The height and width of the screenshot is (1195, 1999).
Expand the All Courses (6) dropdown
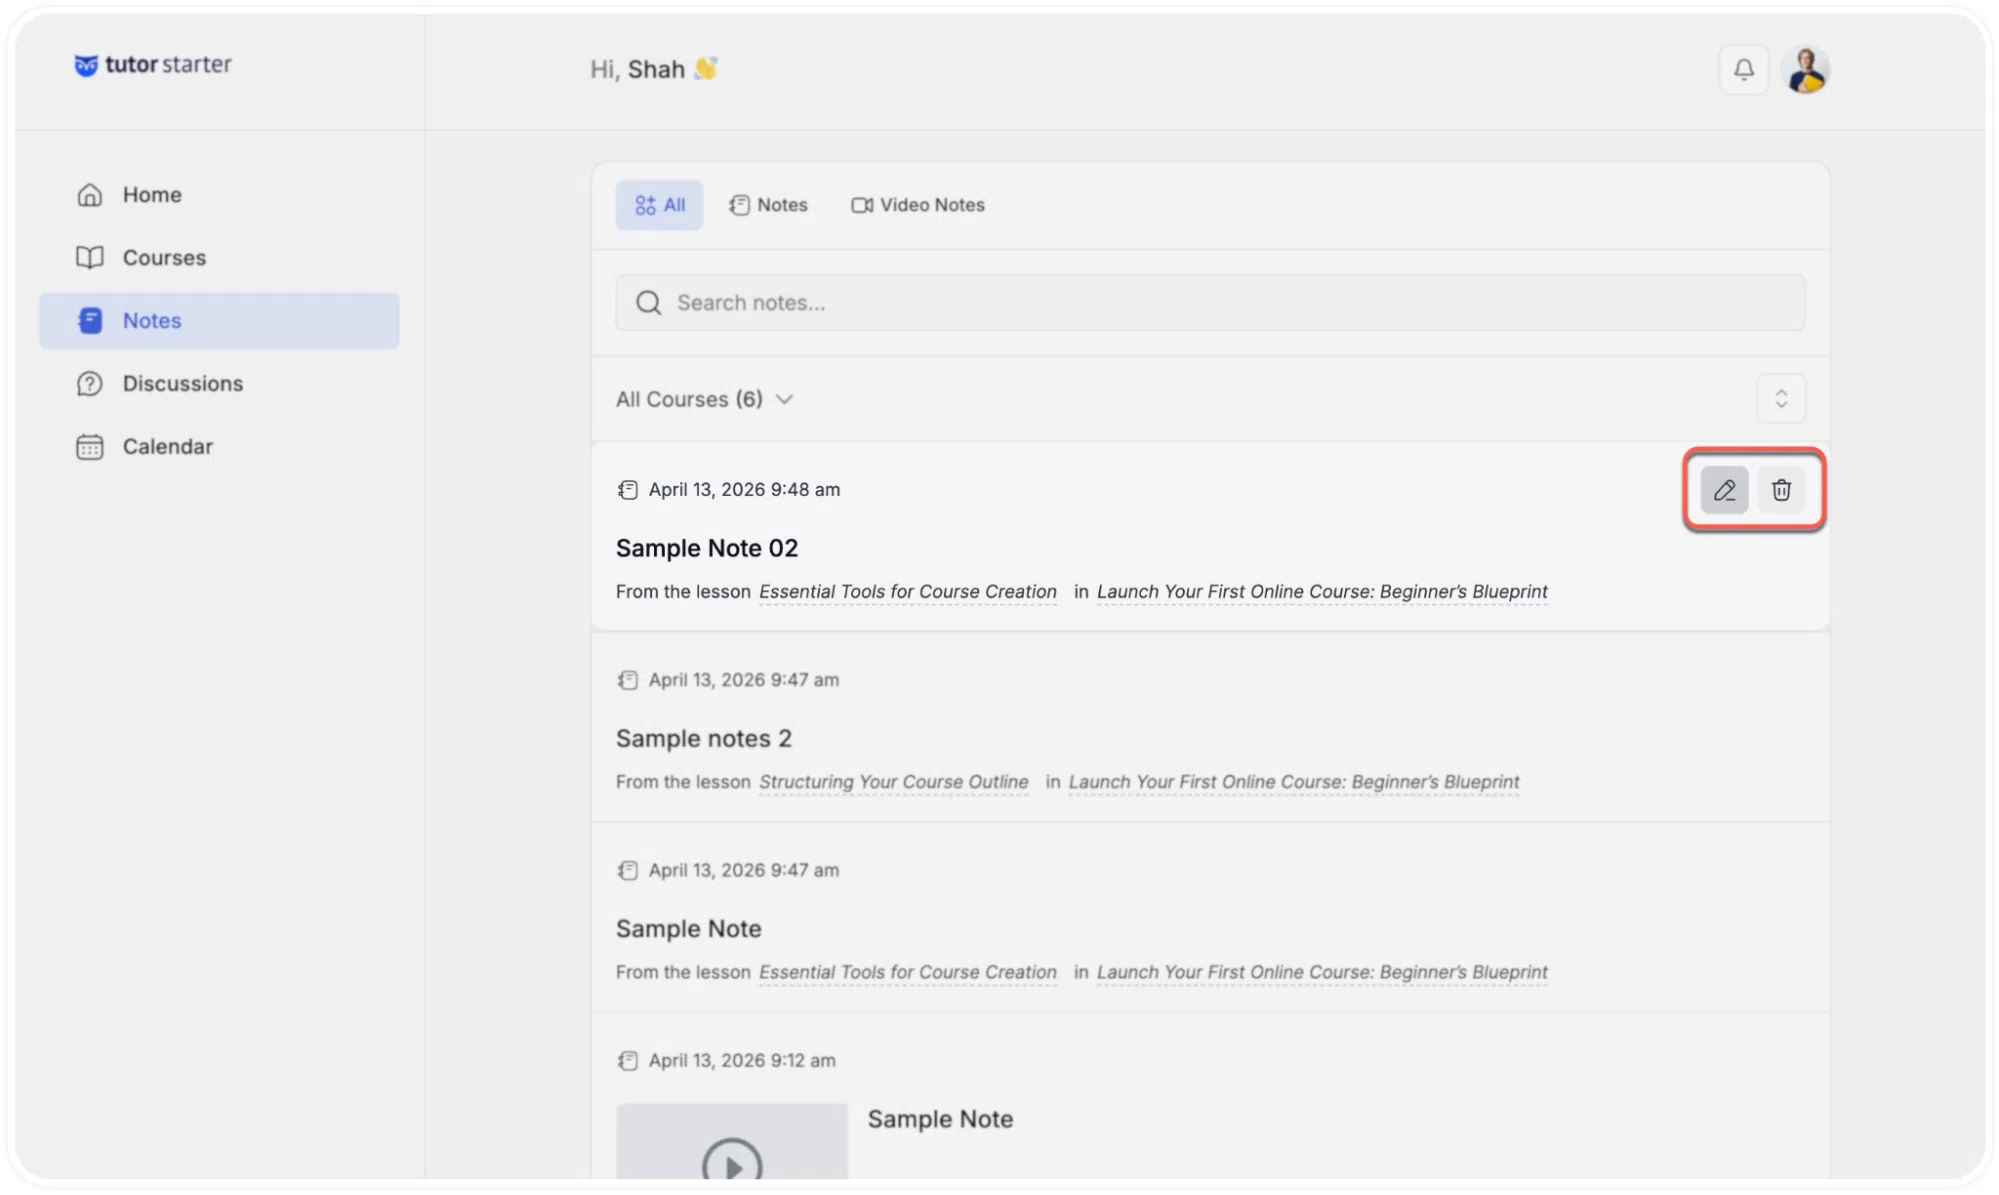coord(704,399)
